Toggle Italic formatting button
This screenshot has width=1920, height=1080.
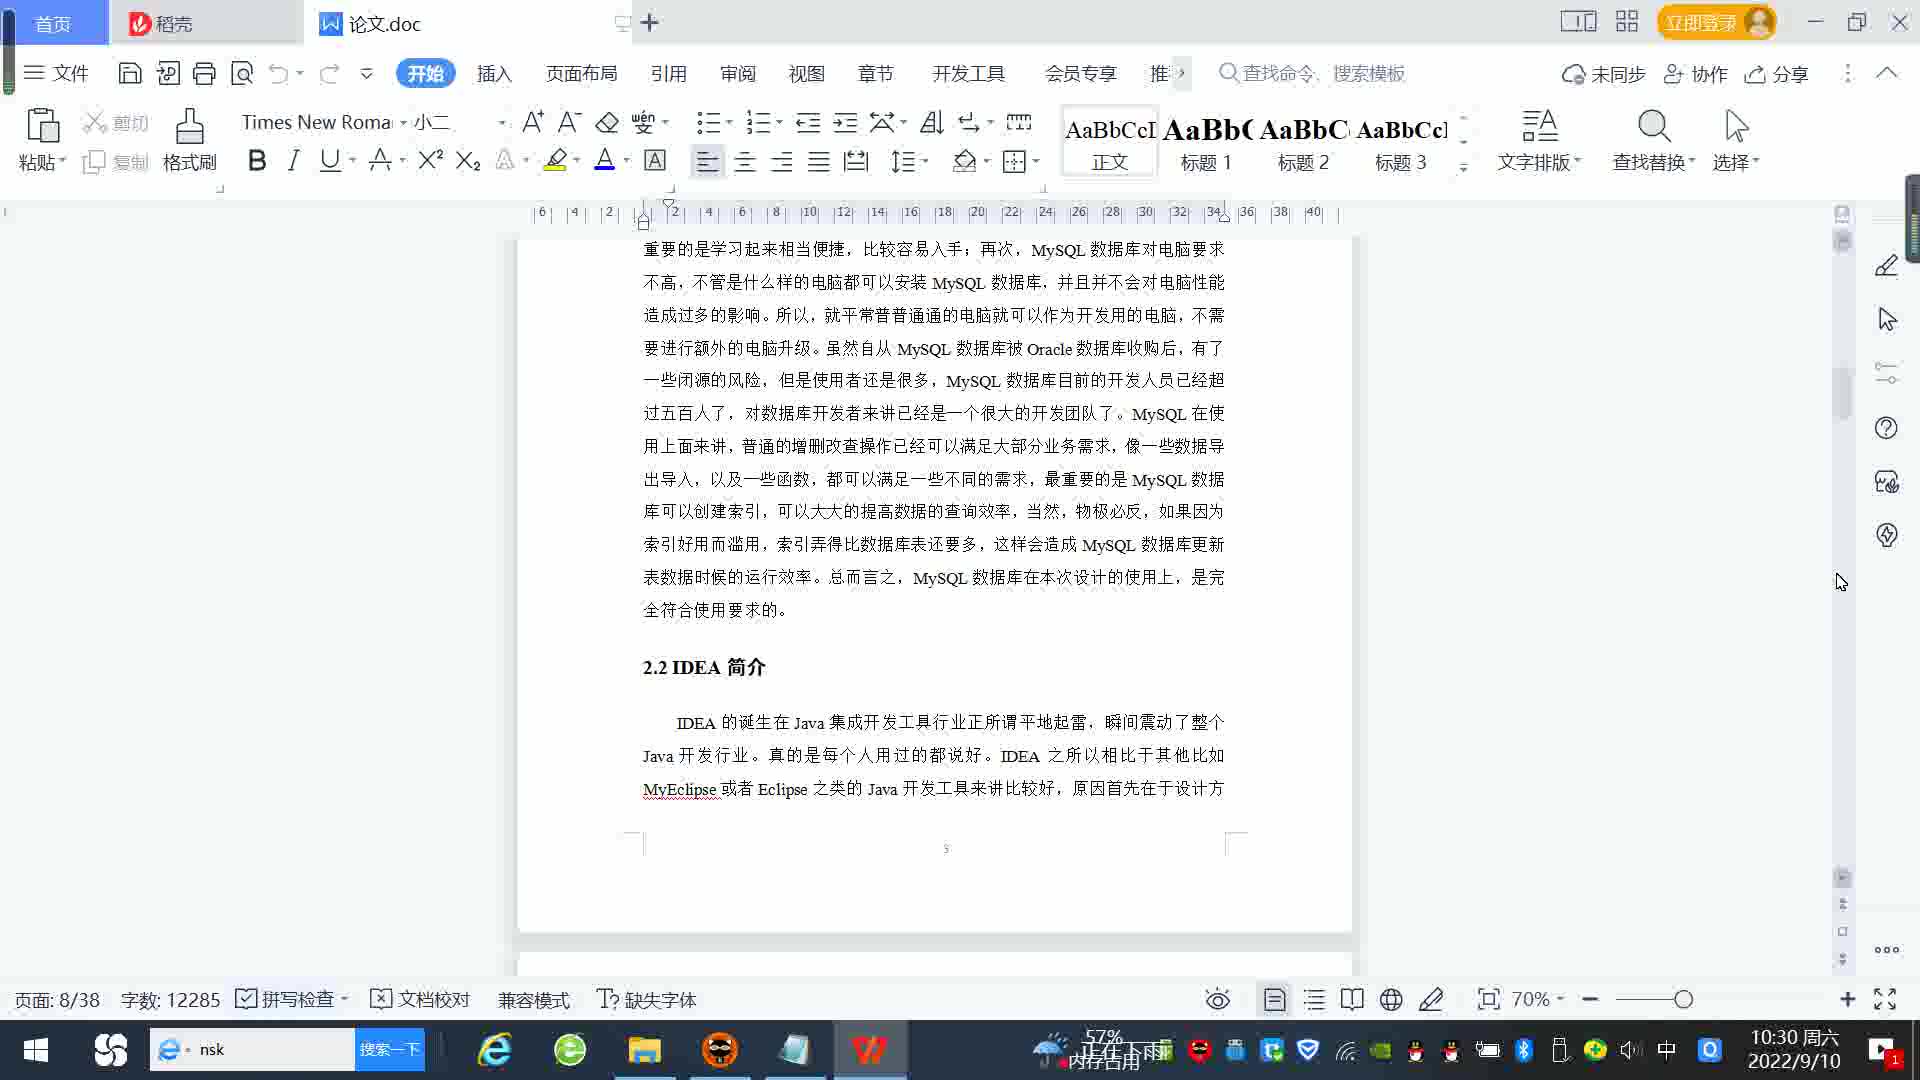293,161
